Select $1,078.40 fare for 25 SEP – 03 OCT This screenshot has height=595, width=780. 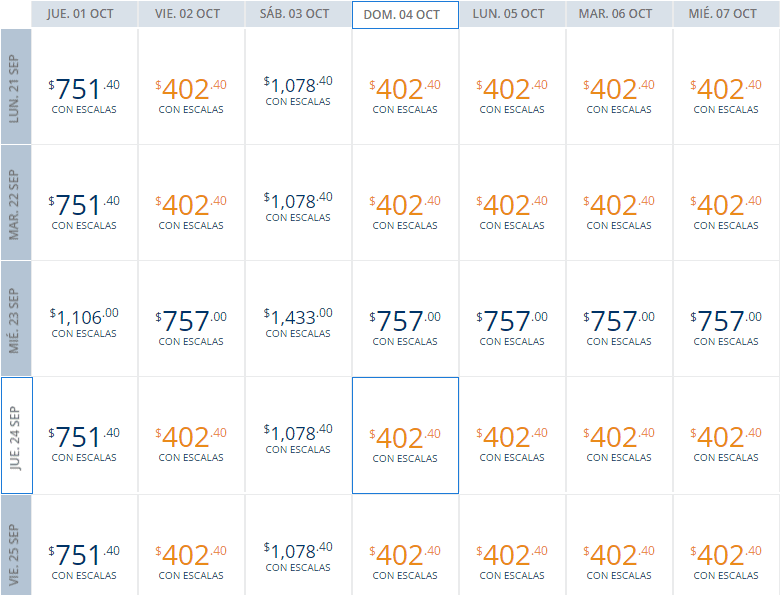pos(298,545)
